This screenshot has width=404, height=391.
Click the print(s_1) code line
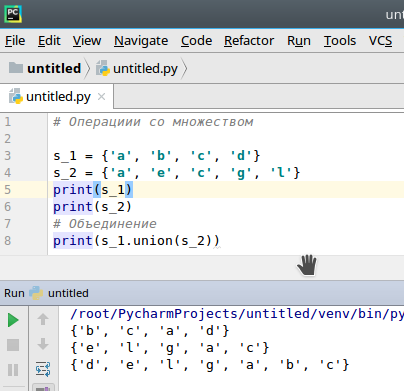point(93,190)
